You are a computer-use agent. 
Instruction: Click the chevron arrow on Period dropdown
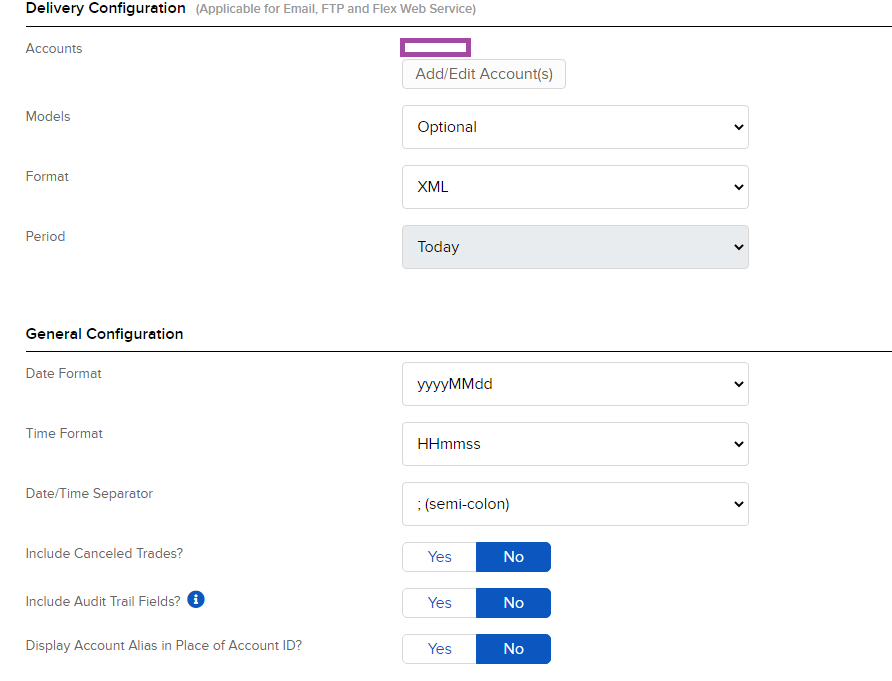[738, 247]
